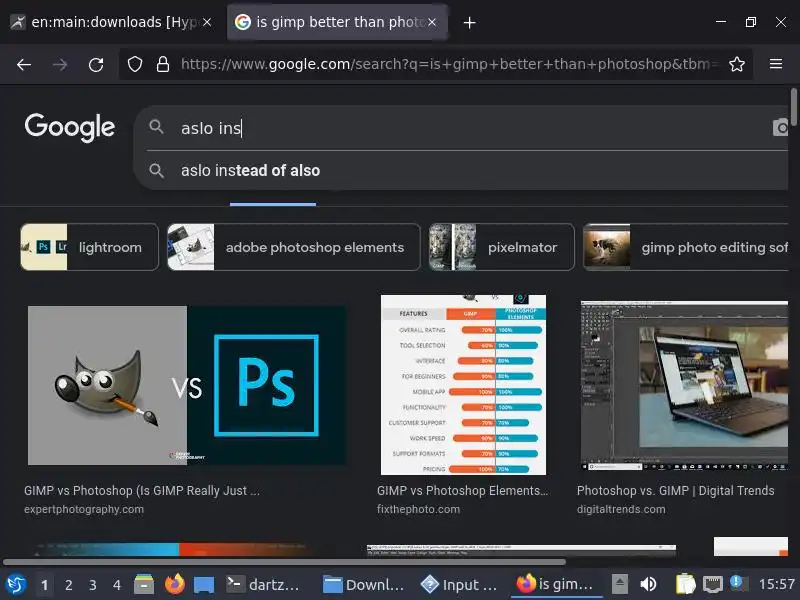
Task: Close the 'is gimp better than photo' tab
Action: 432,22
